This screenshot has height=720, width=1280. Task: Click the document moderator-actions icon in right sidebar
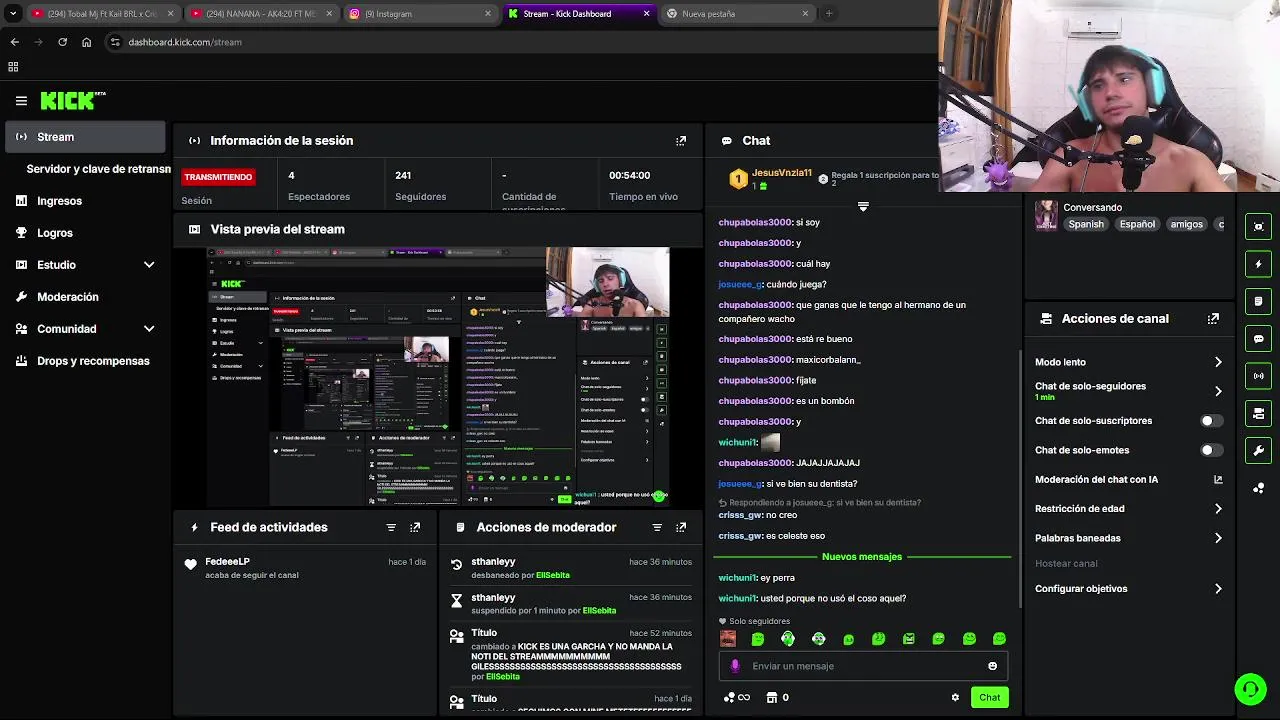tap(1259, 301)
